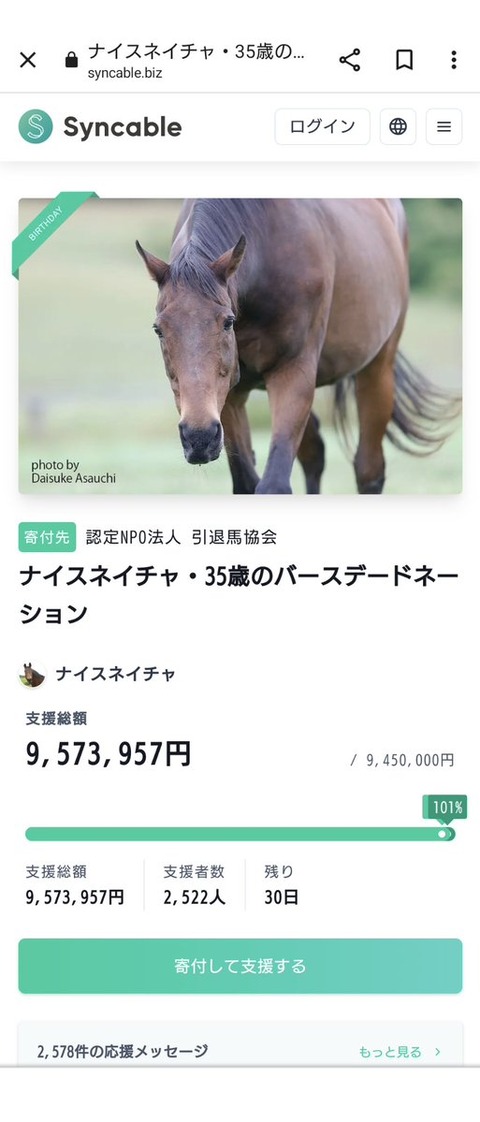The height and width of the screenshot is (1122, 480).
Task: Click the ログイン button
Action: click(322, 127)
